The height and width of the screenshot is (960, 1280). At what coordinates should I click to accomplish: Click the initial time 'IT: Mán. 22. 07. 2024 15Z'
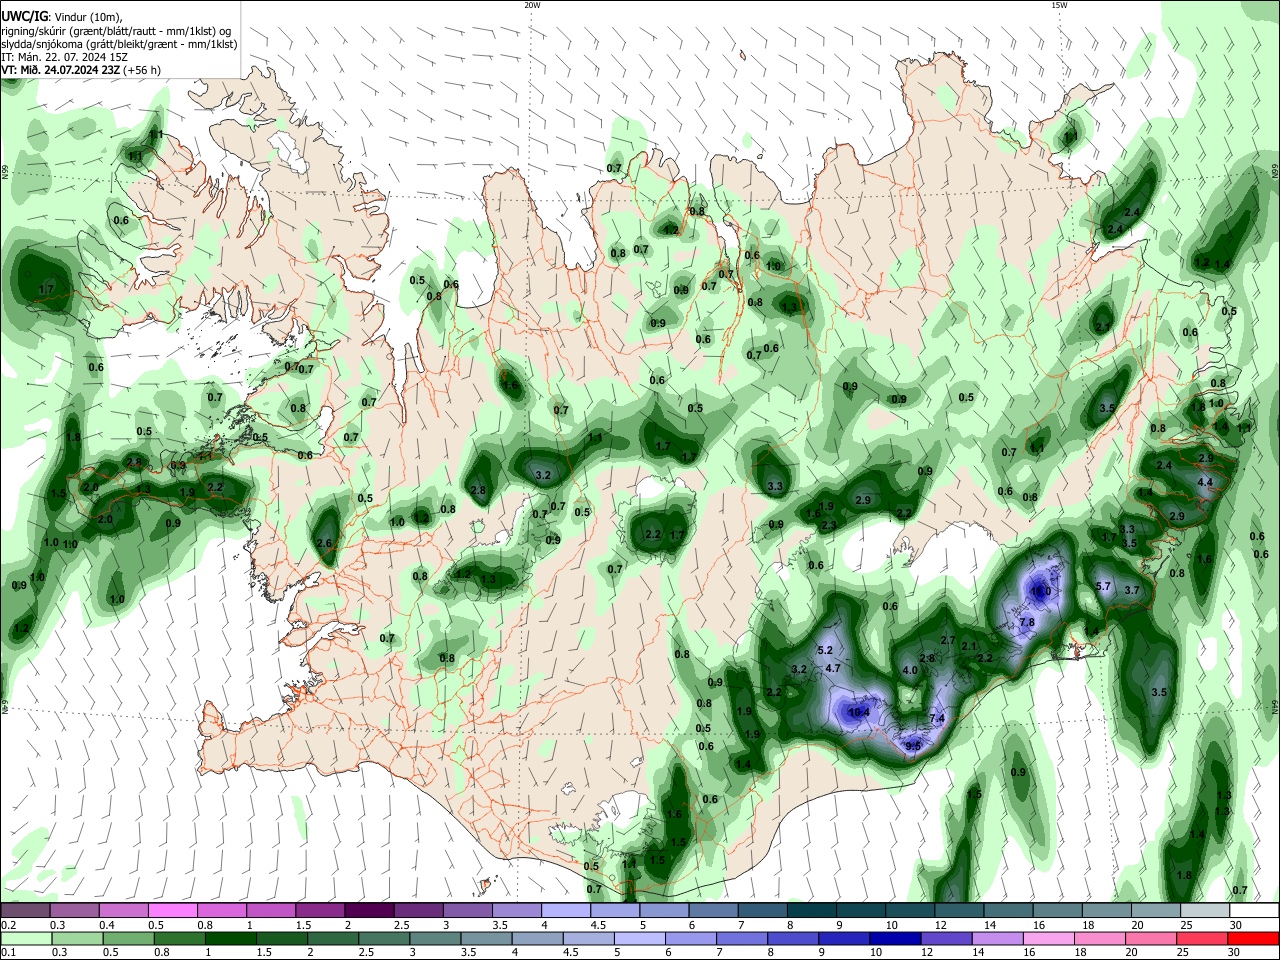tap(65, 57)
